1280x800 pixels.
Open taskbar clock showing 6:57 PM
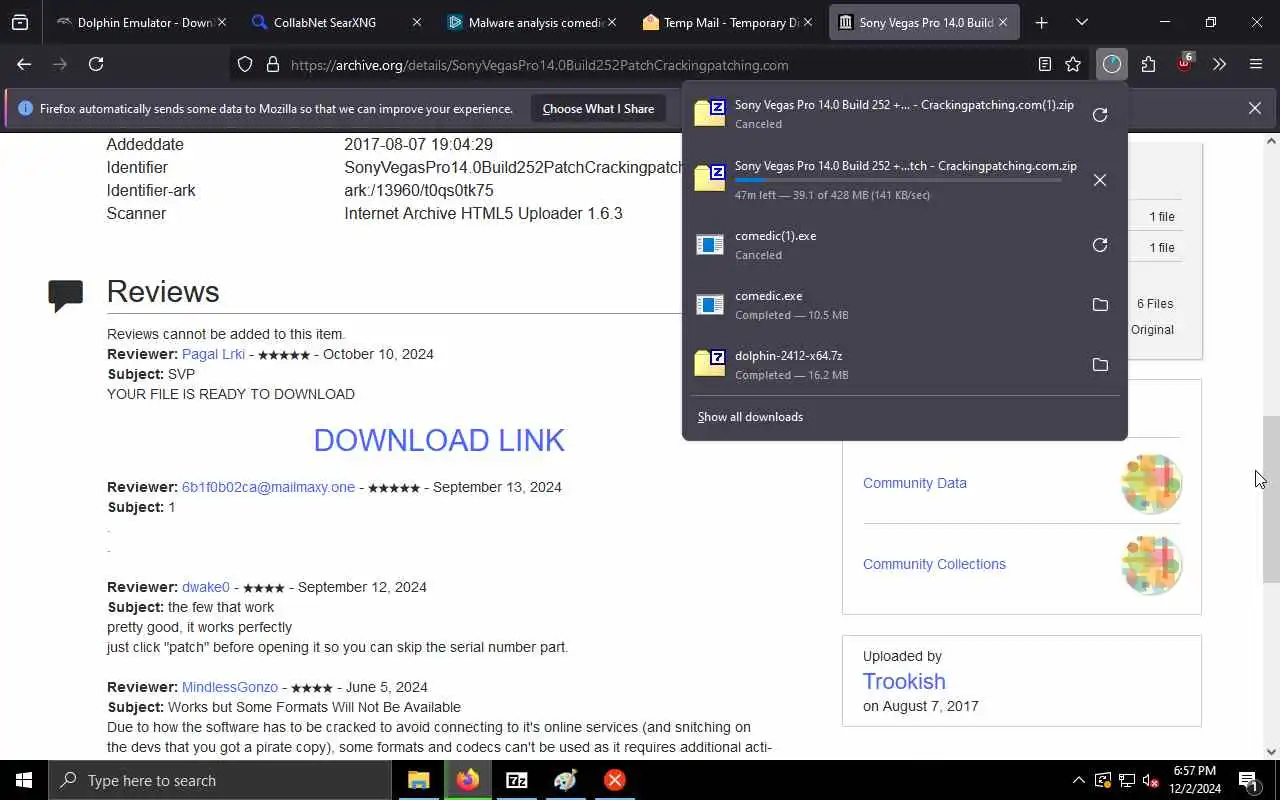pyautogui.click(x=1195, y=780)
